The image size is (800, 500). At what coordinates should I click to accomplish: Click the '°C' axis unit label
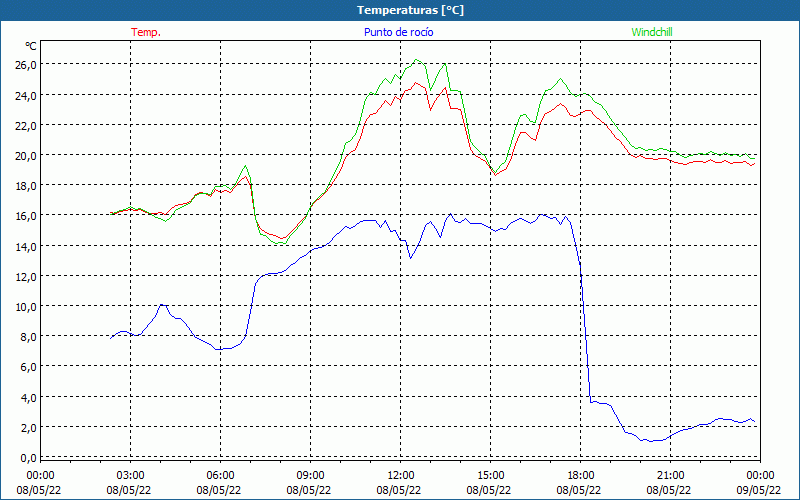tap(31, 46)
